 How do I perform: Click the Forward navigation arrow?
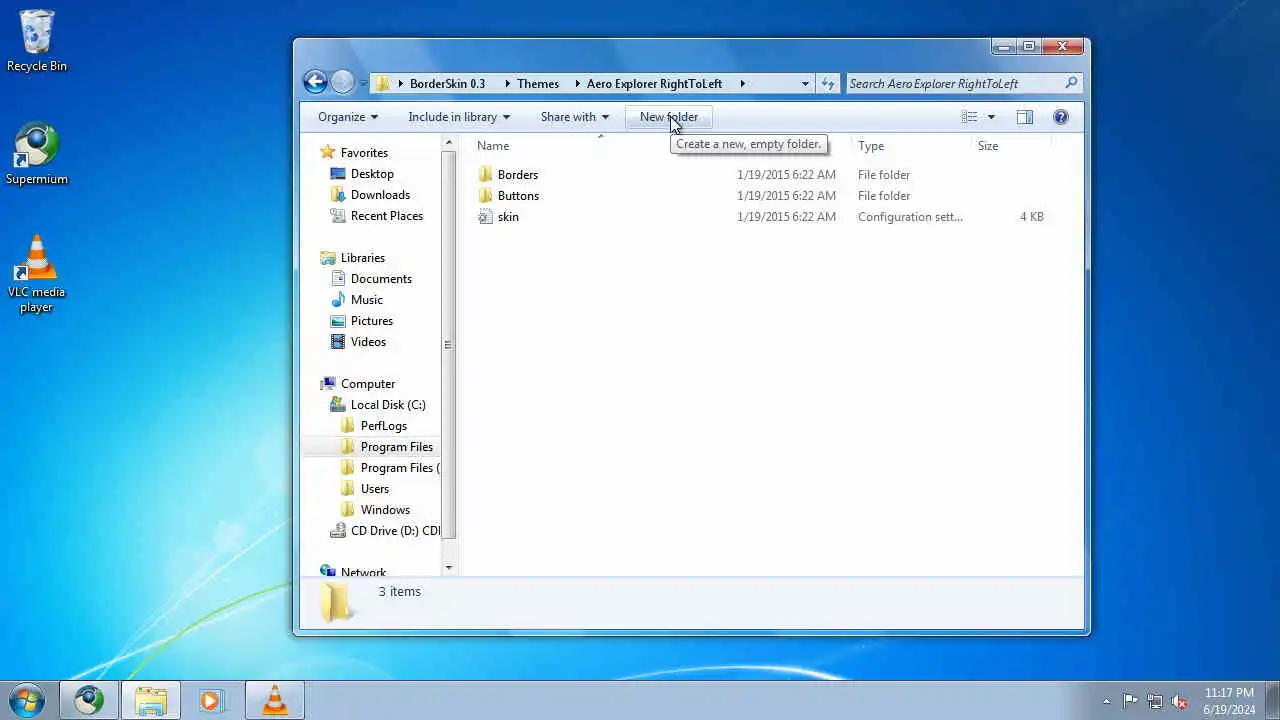coord(342,83)
